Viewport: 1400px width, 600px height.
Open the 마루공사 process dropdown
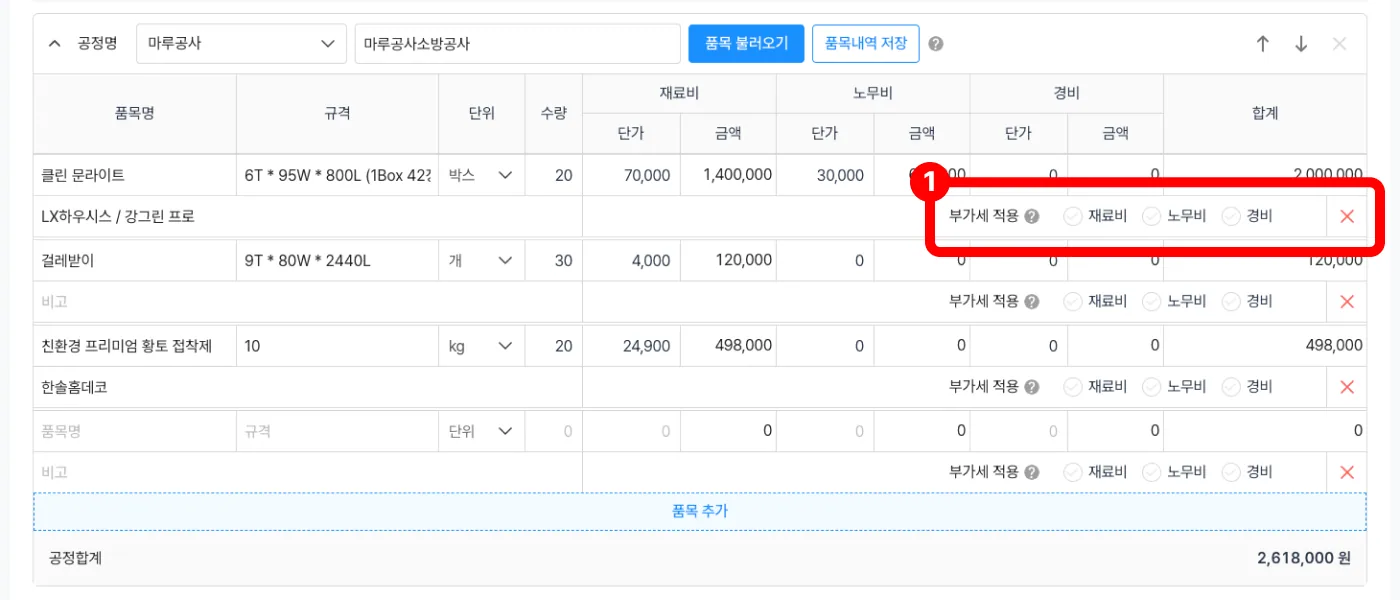[241, 44]
